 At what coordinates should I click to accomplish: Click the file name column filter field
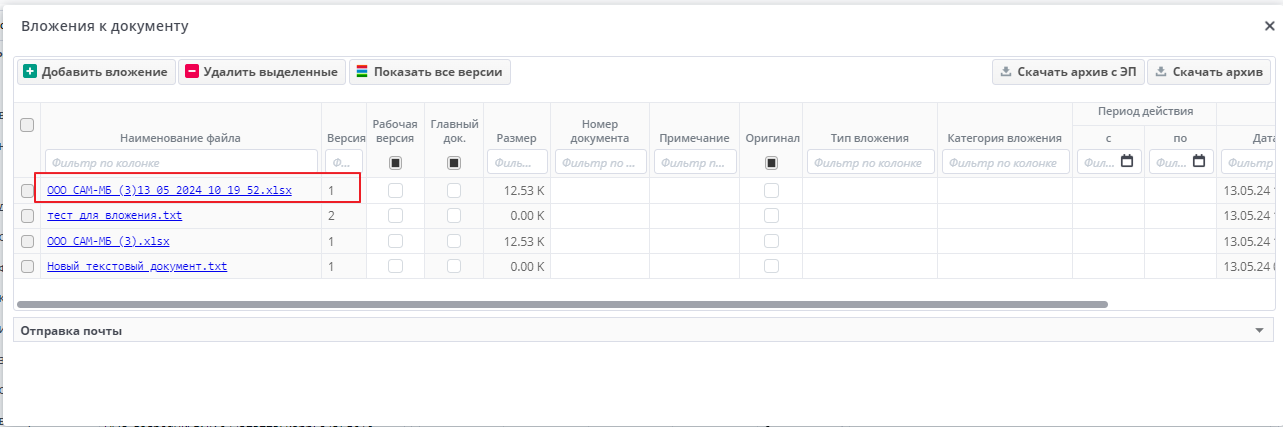point(181,162)
